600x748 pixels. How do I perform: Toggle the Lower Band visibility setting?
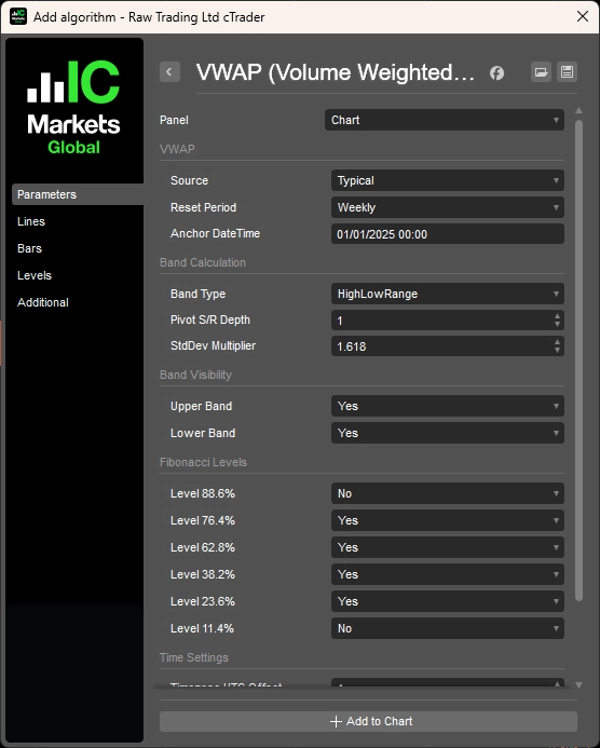pyautogui.click(x=447, y=433)
